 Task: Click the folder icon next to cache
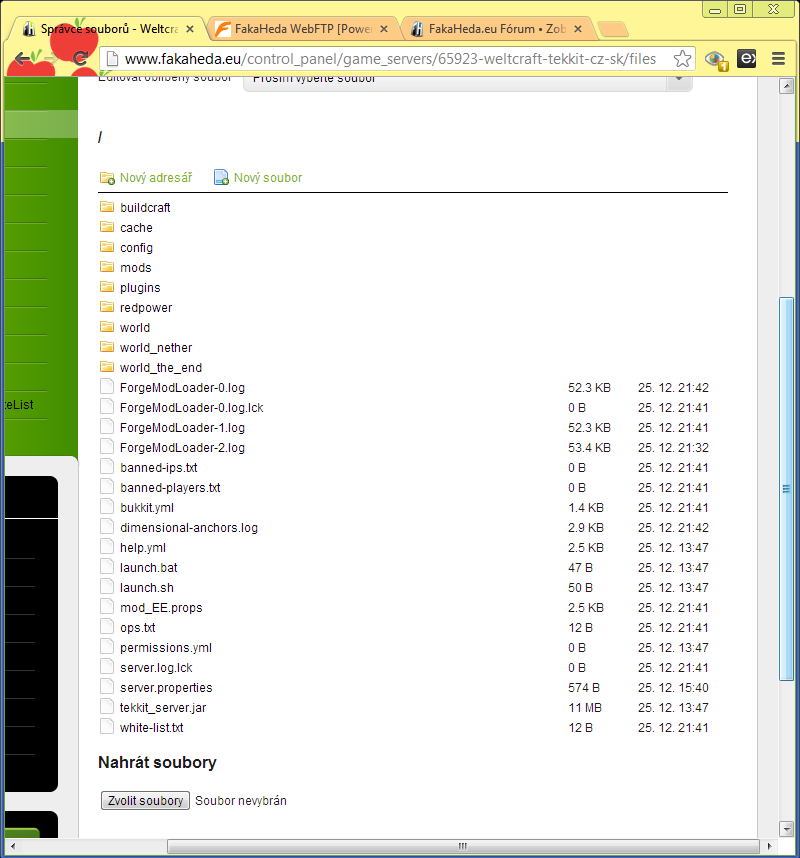click(x=107, y=227)
